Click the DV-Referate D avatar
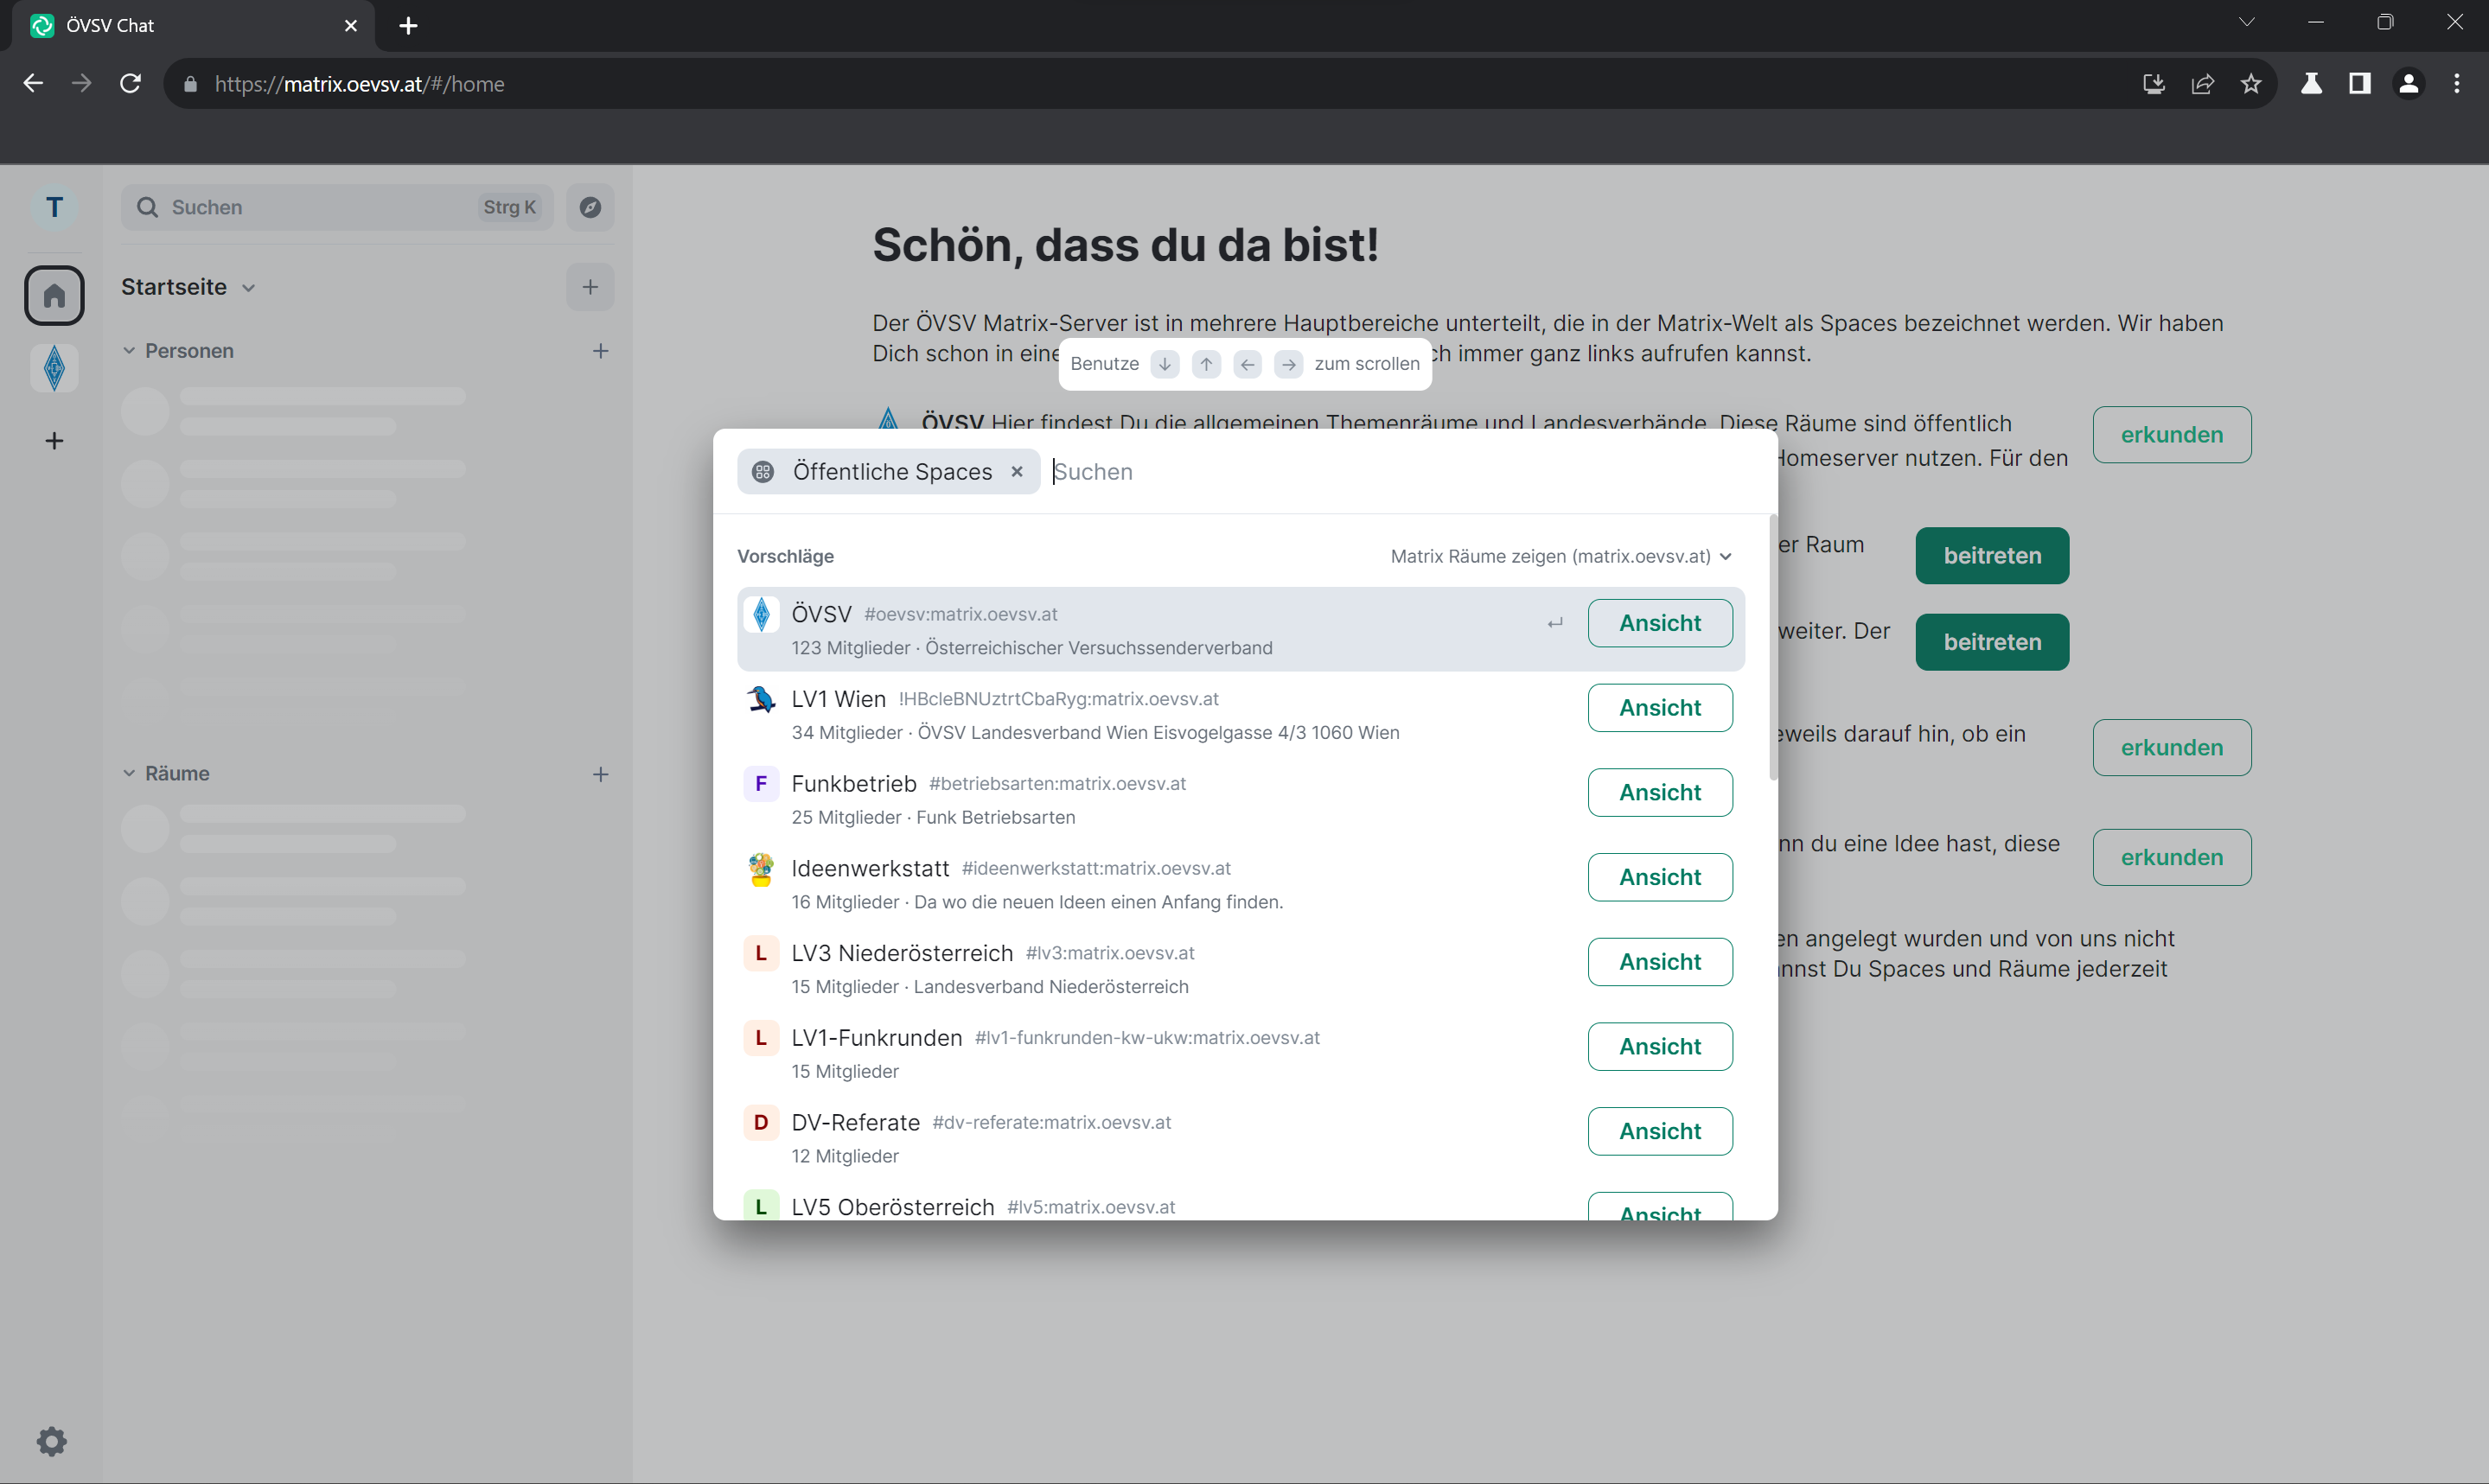 pos(761,1122)
